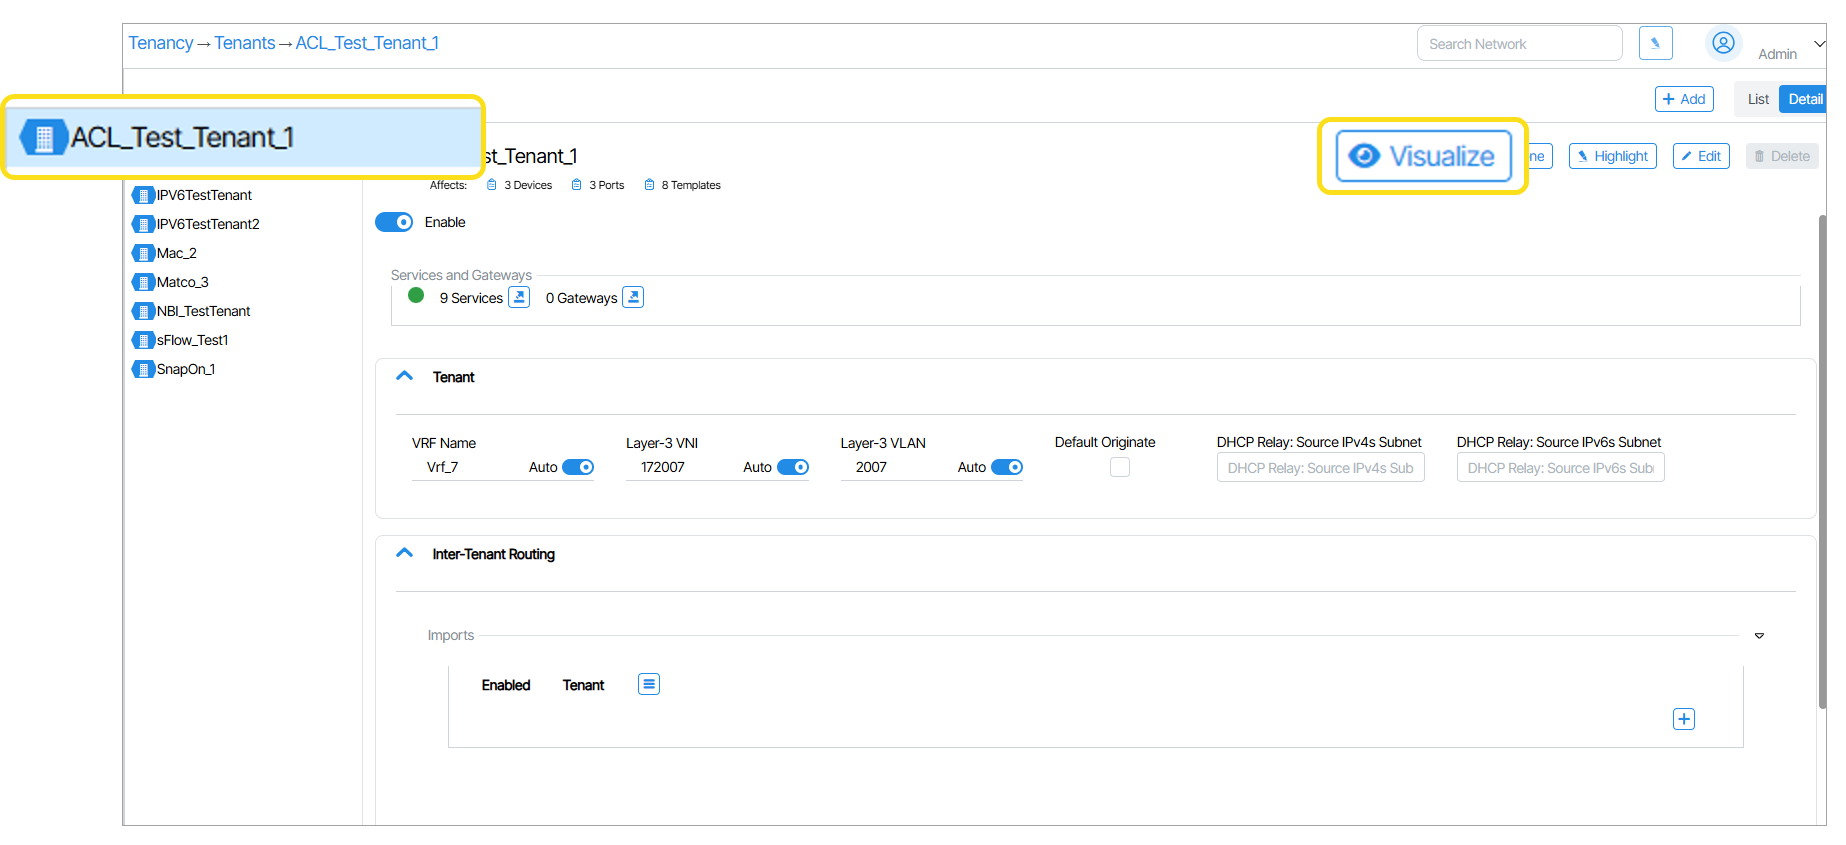Collapse the Imports subsection arrow
The image size is (1846, 845).
click(x=1759, y=636)
